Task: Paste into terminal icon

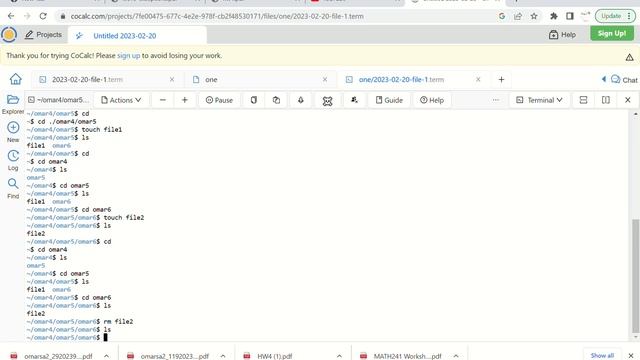Action: (x=276, y=100)
